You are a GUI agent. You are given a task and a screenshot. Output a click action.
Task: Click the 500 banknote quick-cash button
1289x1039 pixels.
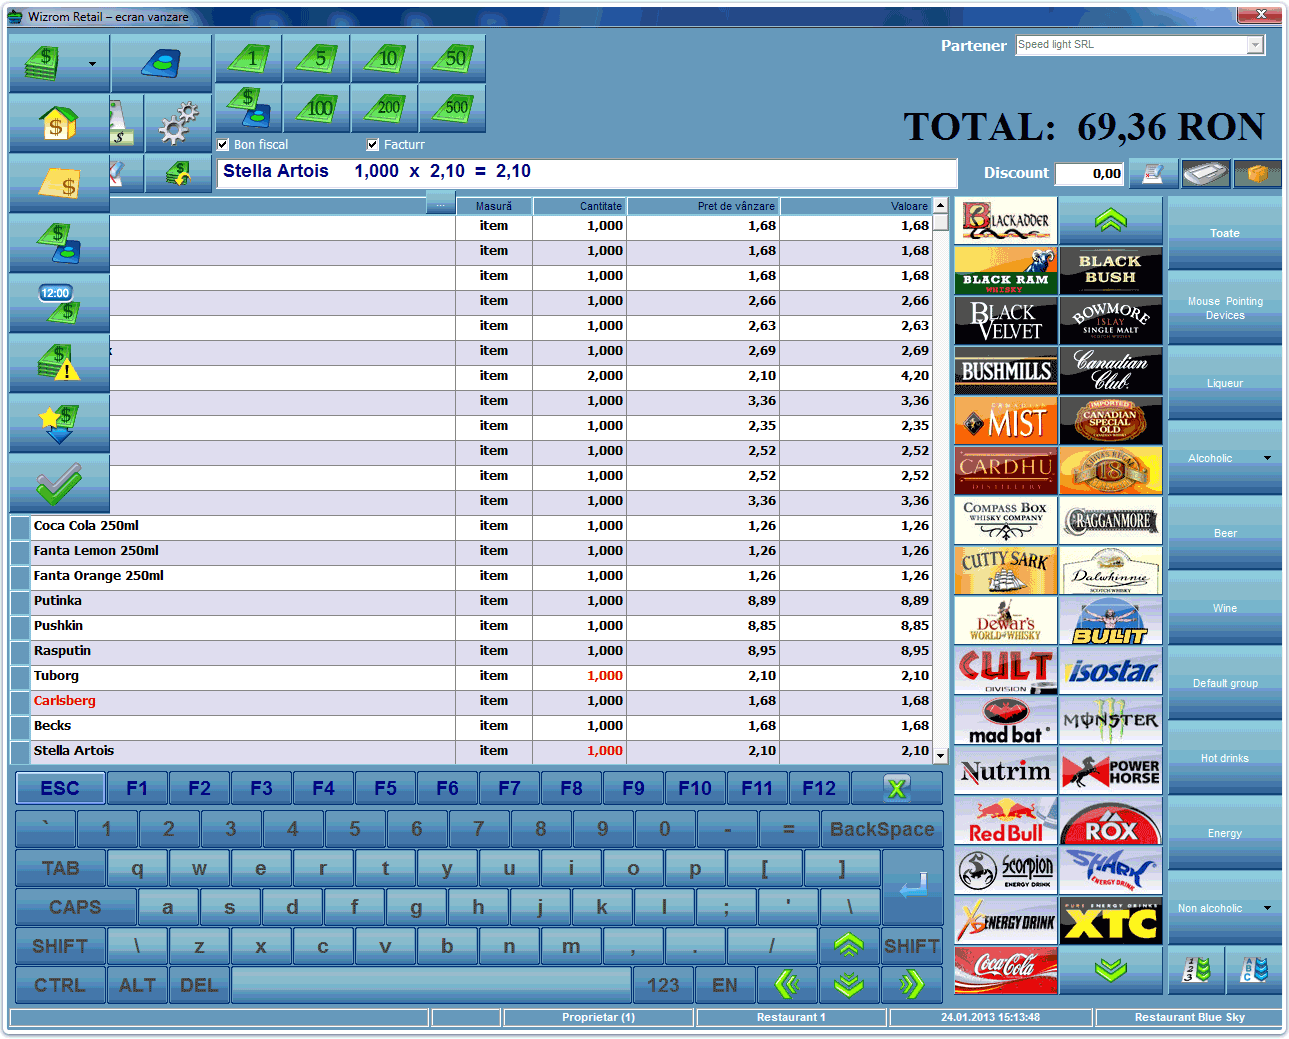pyautogui.click(x=453, y=108)
